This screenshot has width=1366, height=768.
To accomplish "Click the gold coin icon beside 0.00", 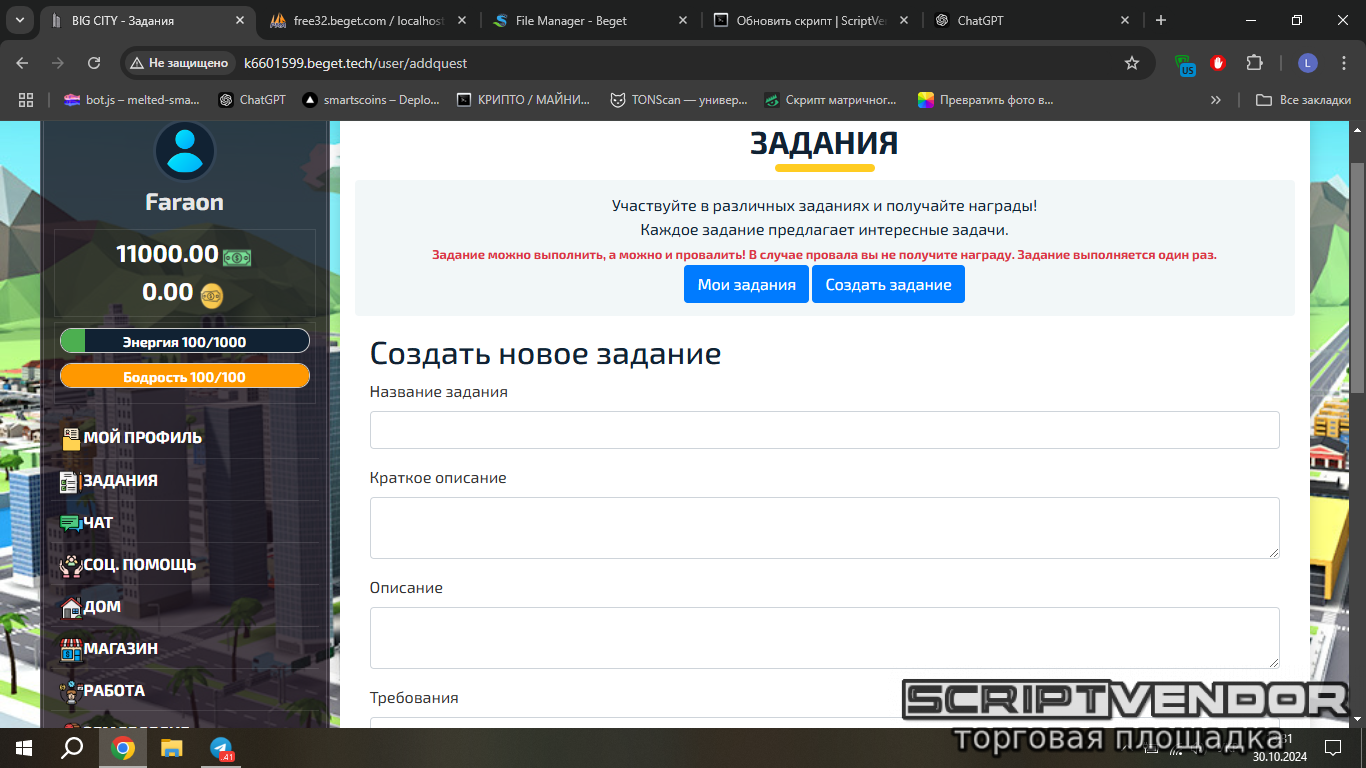I will coord(212,295).
